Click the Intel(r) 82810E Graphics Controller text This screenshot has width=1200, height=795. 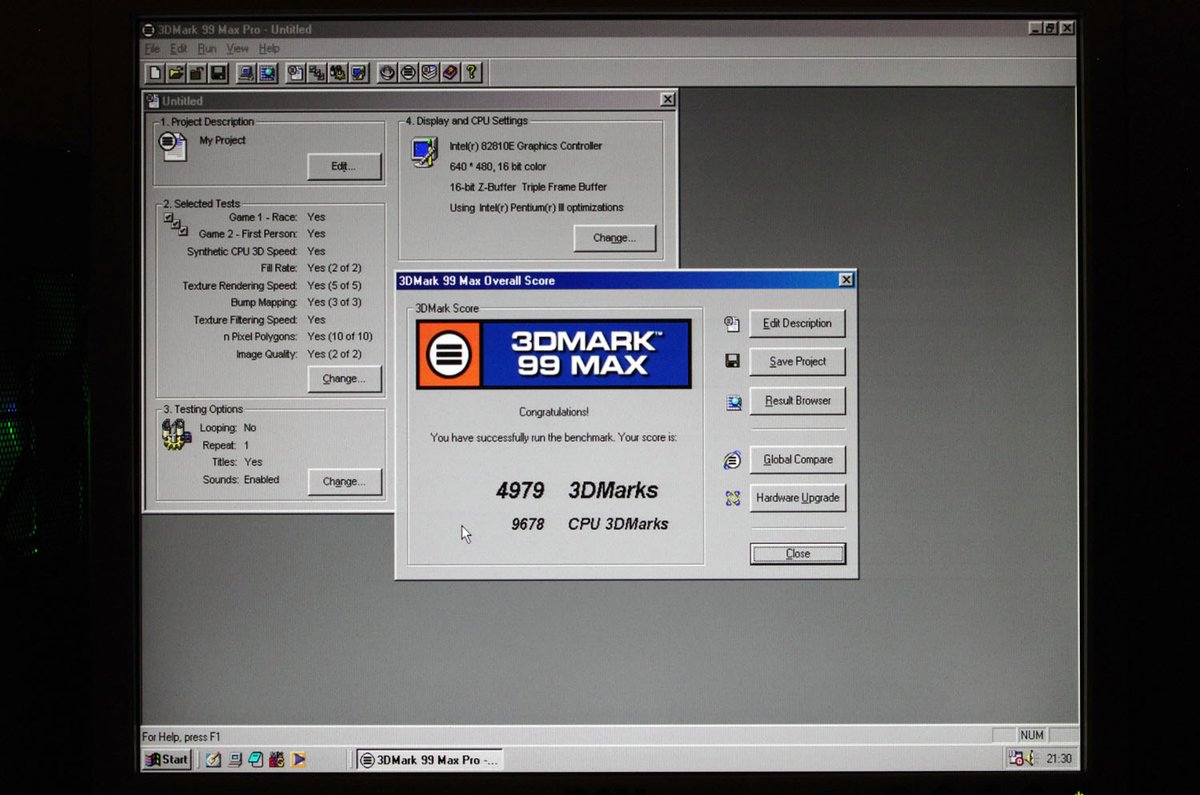coord(526,146)
